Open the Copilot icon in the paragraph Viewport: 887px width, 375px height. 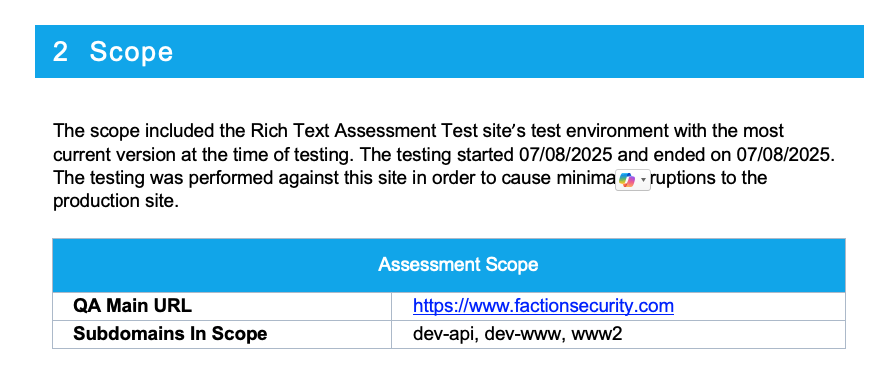tap(627, 180)
